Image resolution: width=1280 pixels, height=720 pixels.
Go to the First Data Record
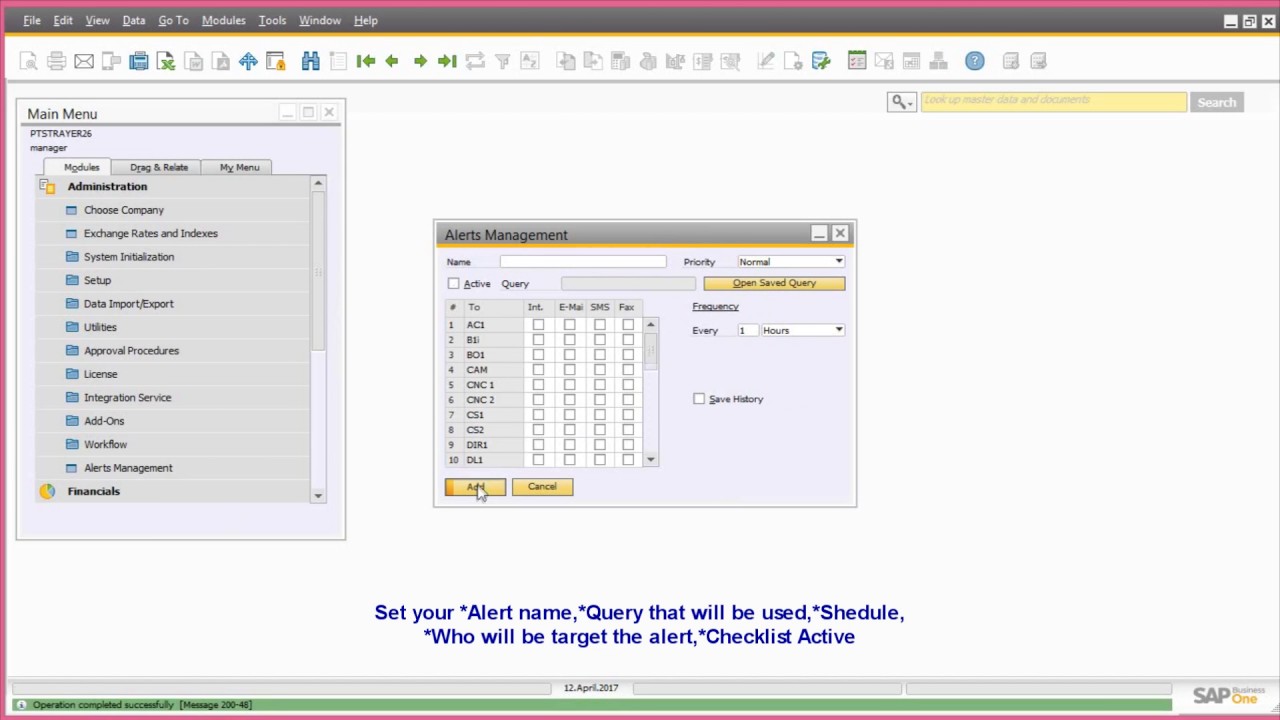coord(366,62)
